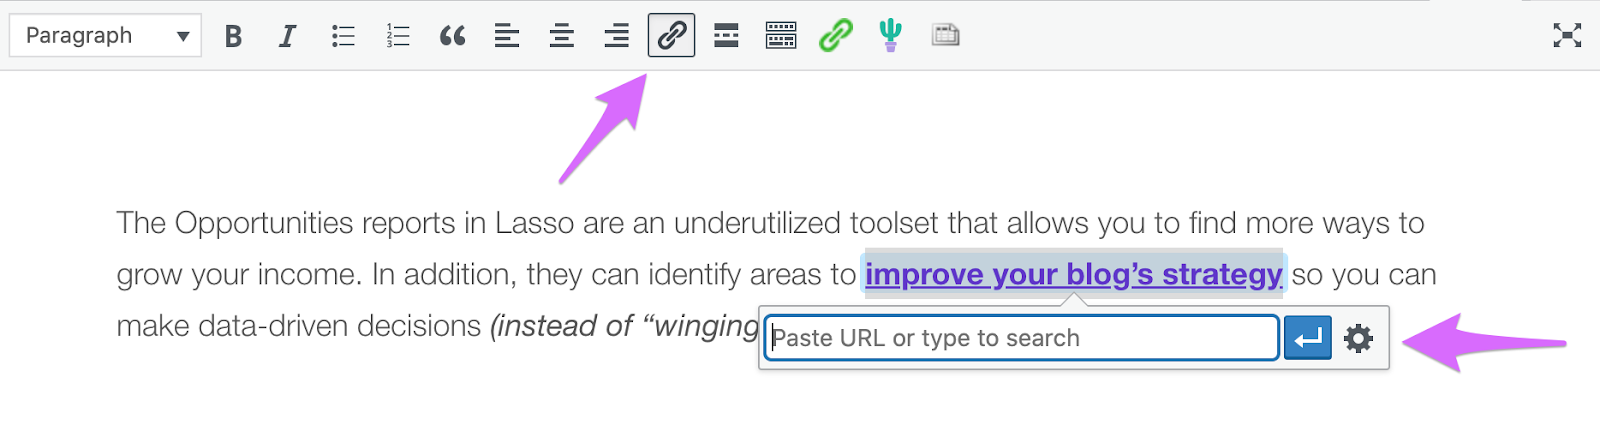
Task: Click the text "make data-driven decisions"
Action: (x=299, y=326)
